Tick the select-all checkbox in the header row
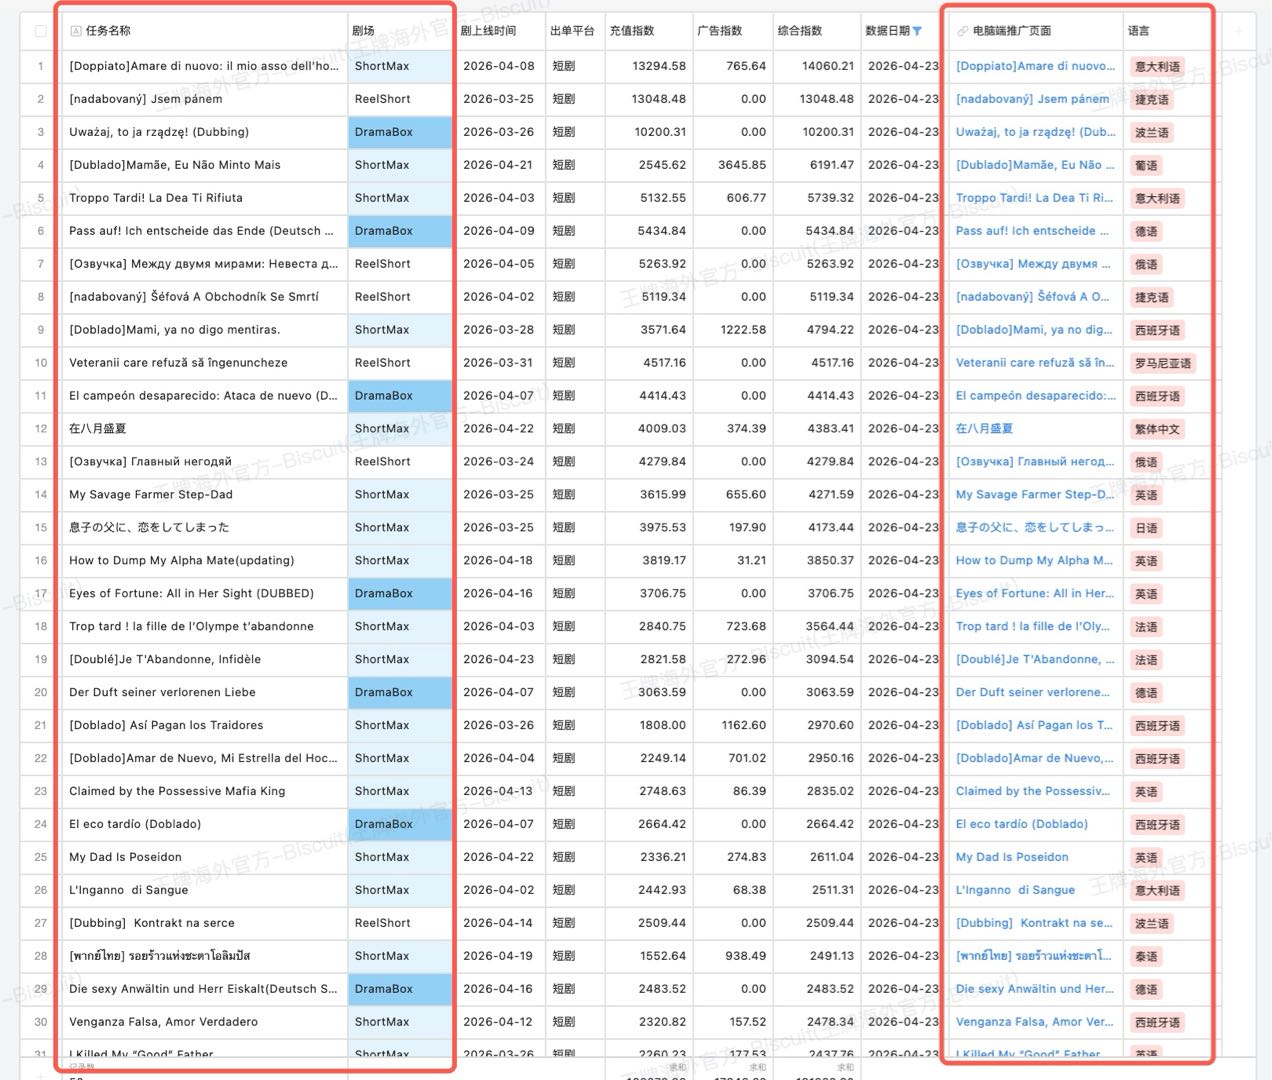This screenshot has height=1080, width=1272. (x=40, y=31)
